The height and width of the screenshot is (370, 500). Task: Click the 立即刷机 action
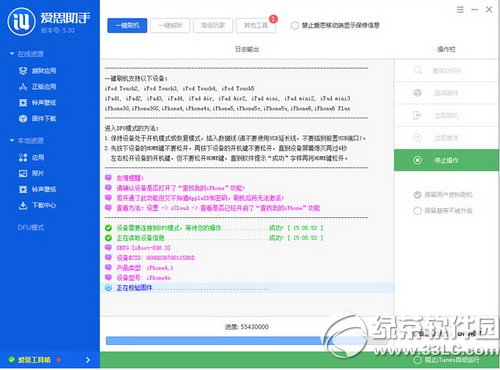(x=446, y=115)
